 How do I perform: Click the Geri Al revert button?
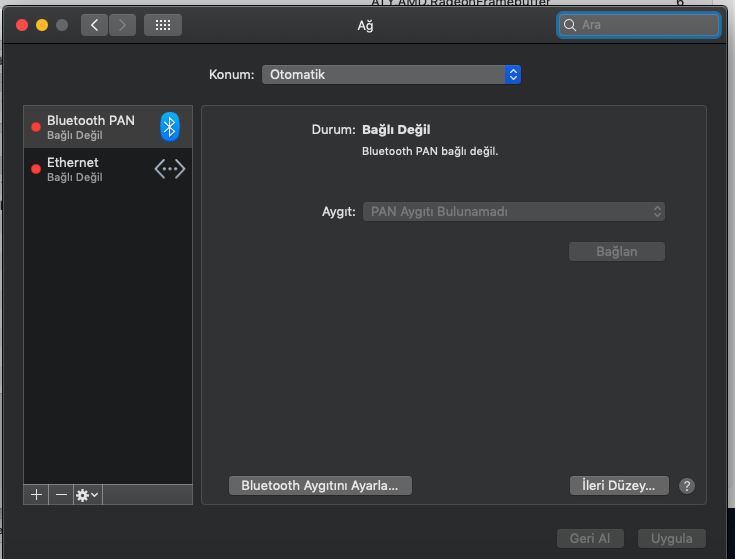tap(589, 538)
